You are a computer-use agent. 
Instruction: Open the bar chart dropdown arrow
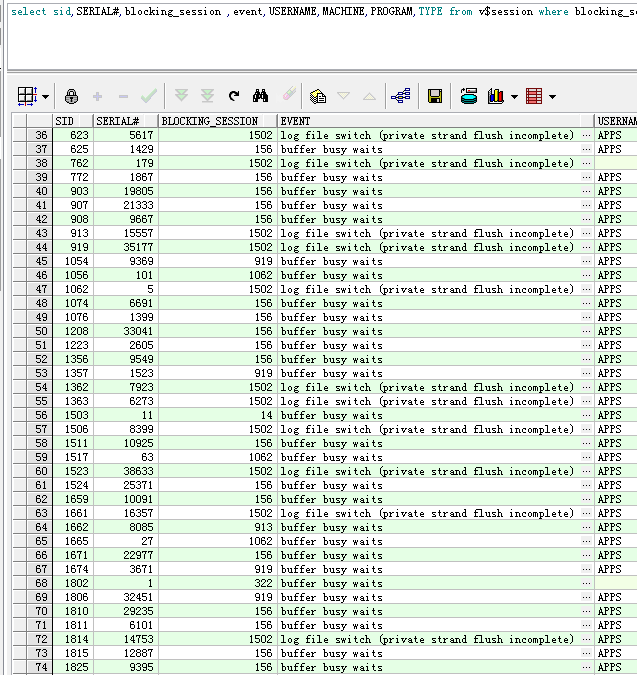click(514, 98)
